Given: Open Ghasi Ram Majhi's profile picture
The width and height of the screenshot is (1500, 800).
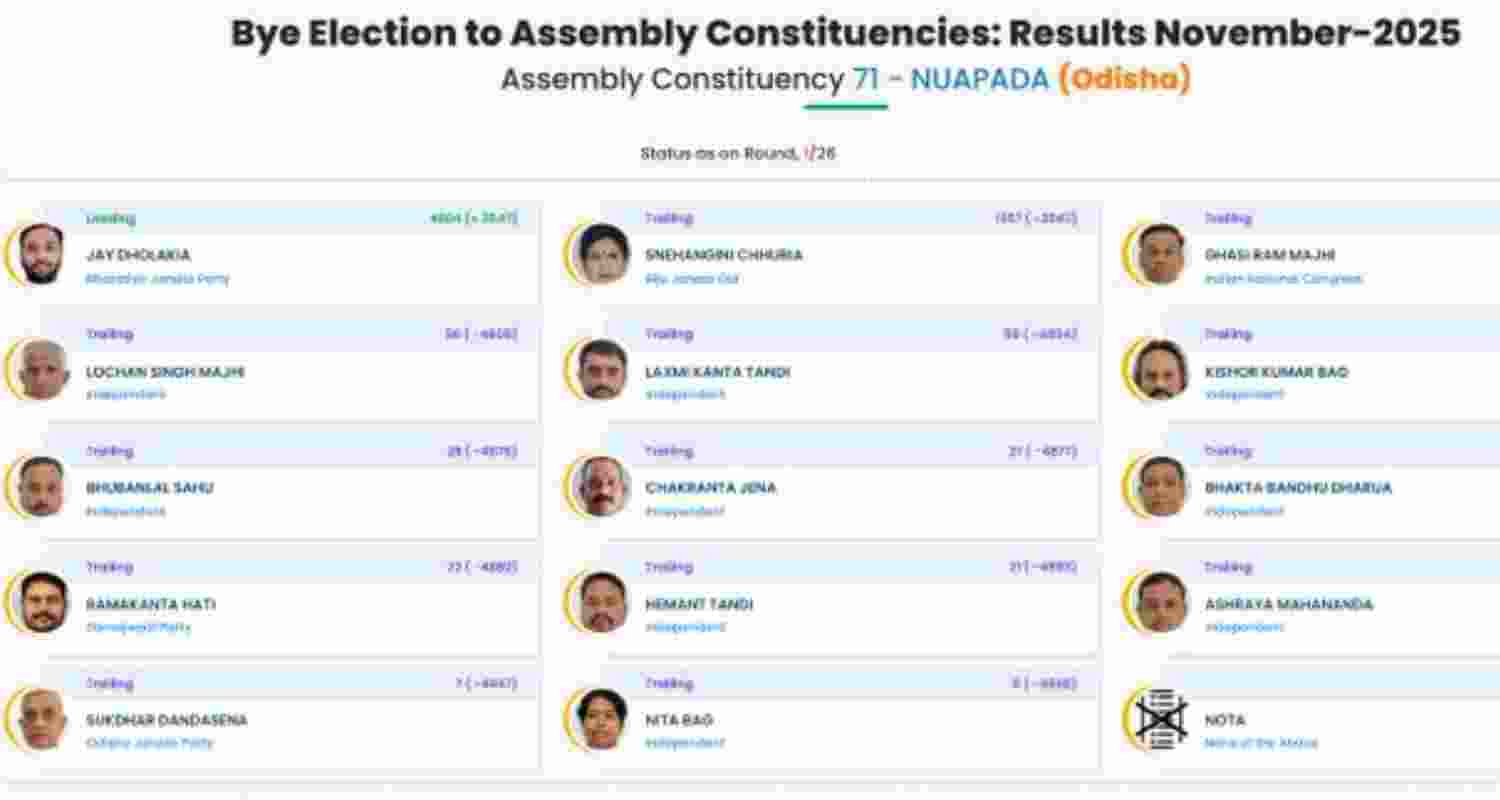Looking at the screenshot, I should 1160,253.
